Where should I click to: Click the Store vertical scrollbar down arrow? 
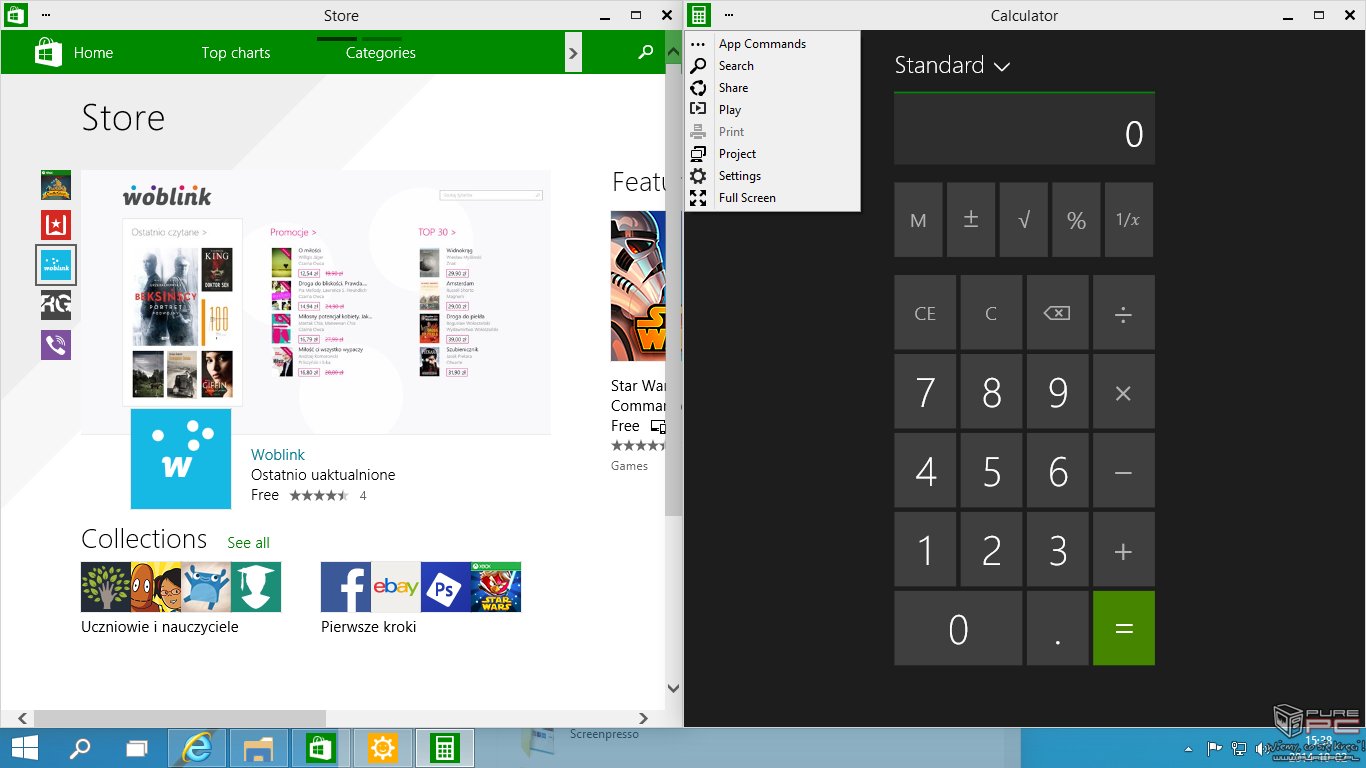(673, 689)
